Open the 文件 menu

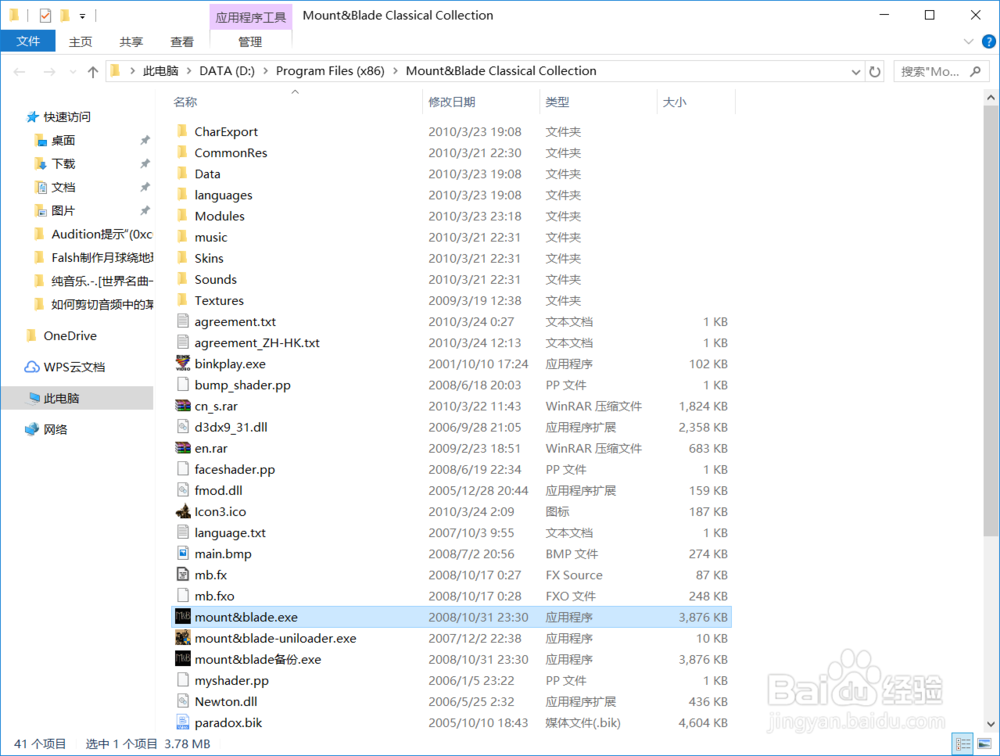pos(28,41)
